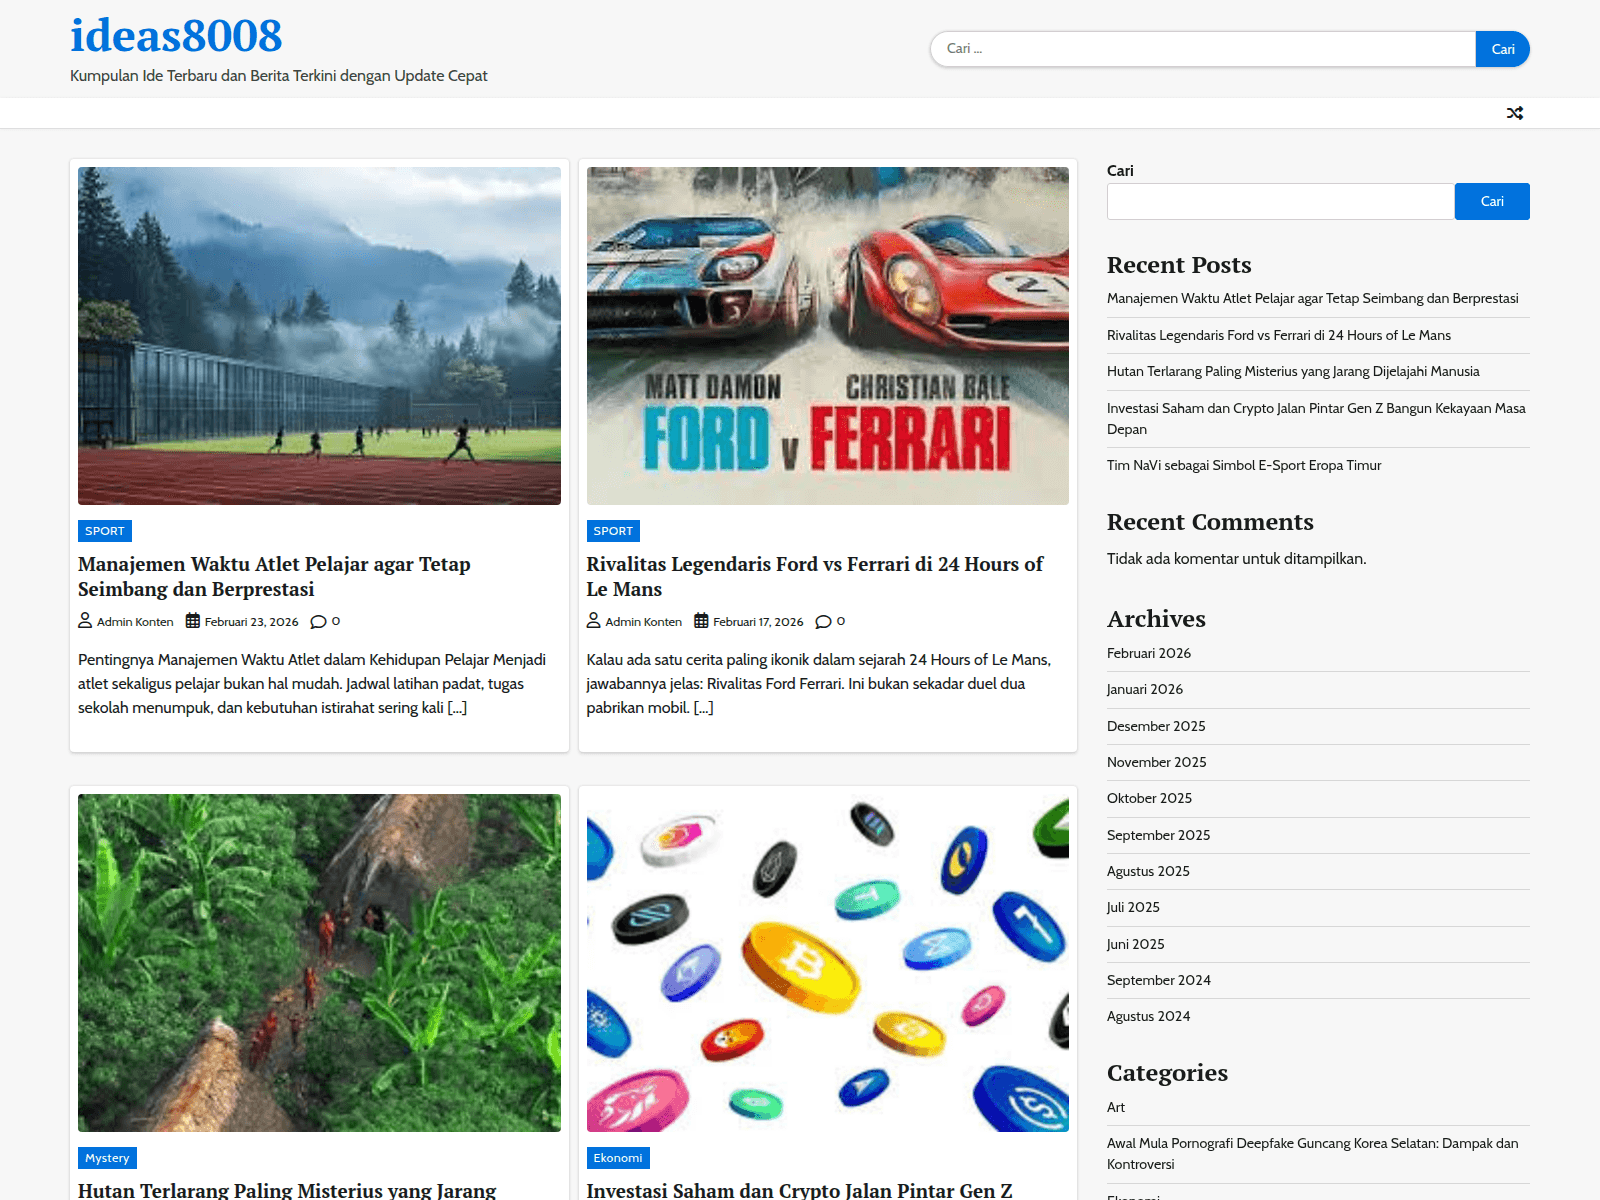Open the crypto coins thumbnail

click(828, 963)
